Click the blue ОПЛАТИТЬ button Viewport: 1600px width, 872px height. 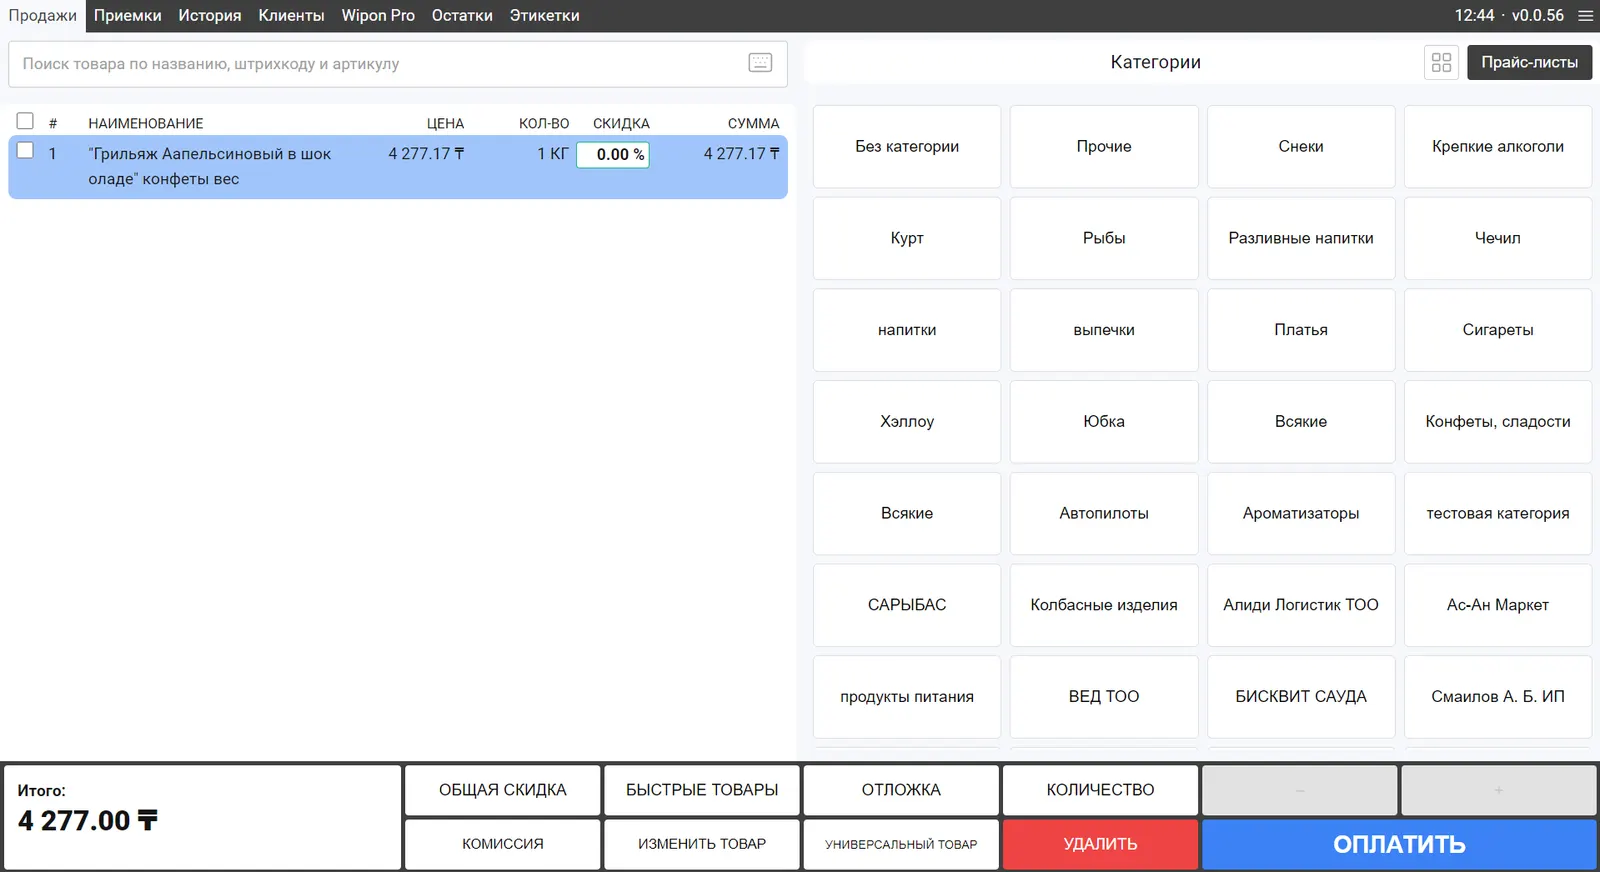1398,844
